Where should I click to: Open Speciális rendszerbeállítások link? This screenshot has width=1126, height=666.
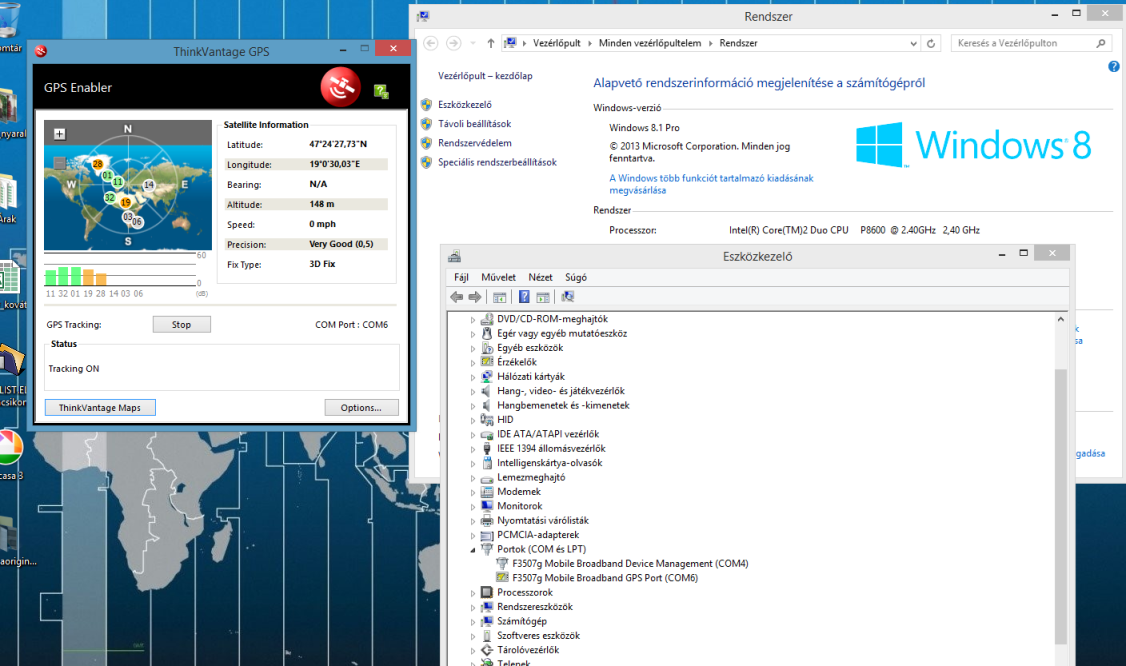click(497, 162)
